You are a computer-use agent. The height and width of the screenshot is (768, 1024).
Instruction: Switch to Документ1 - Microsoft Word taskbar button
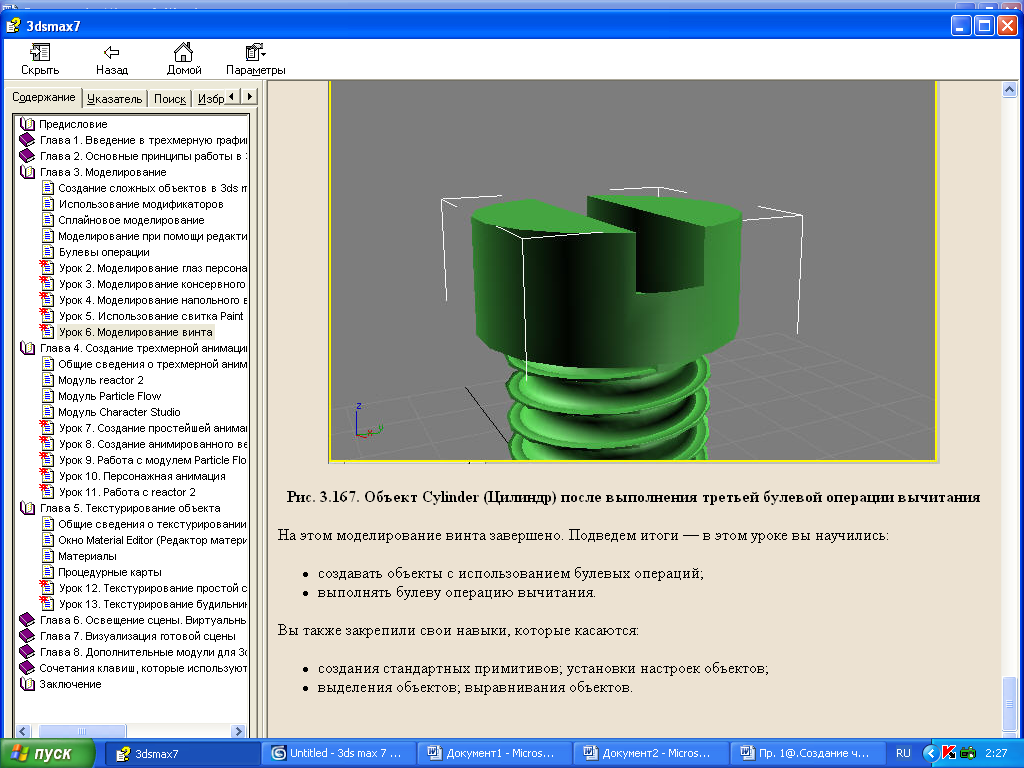point(494,753)
